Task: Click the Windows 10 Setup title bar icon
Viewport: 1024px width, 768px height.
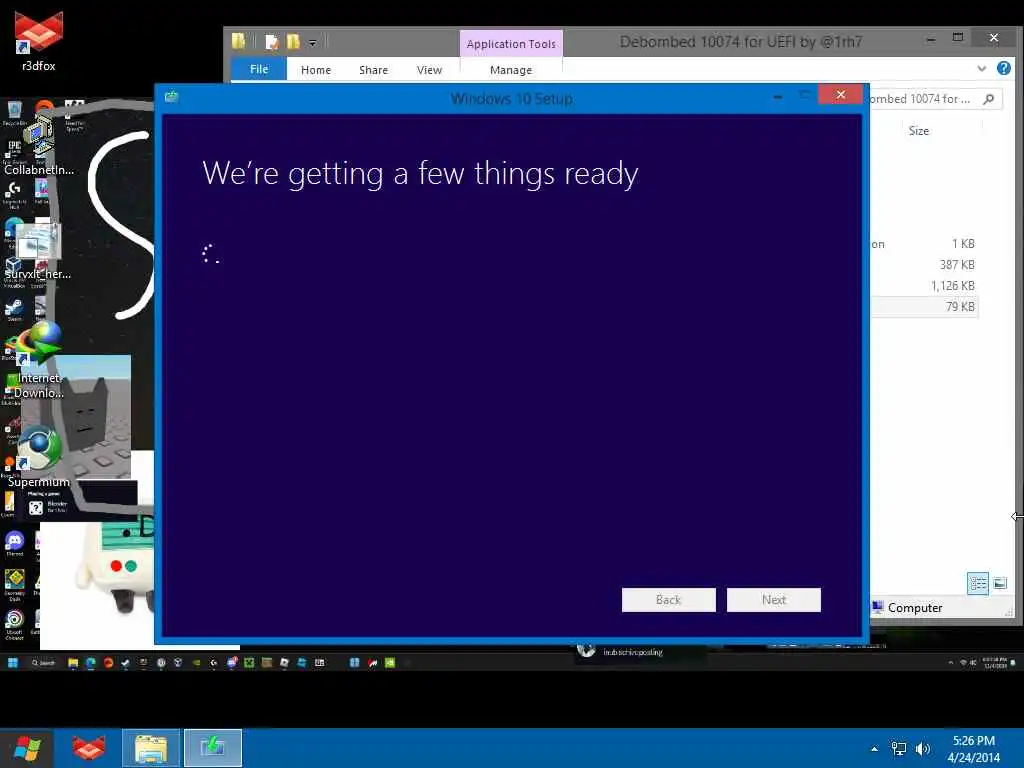Action: pos(171,97)
